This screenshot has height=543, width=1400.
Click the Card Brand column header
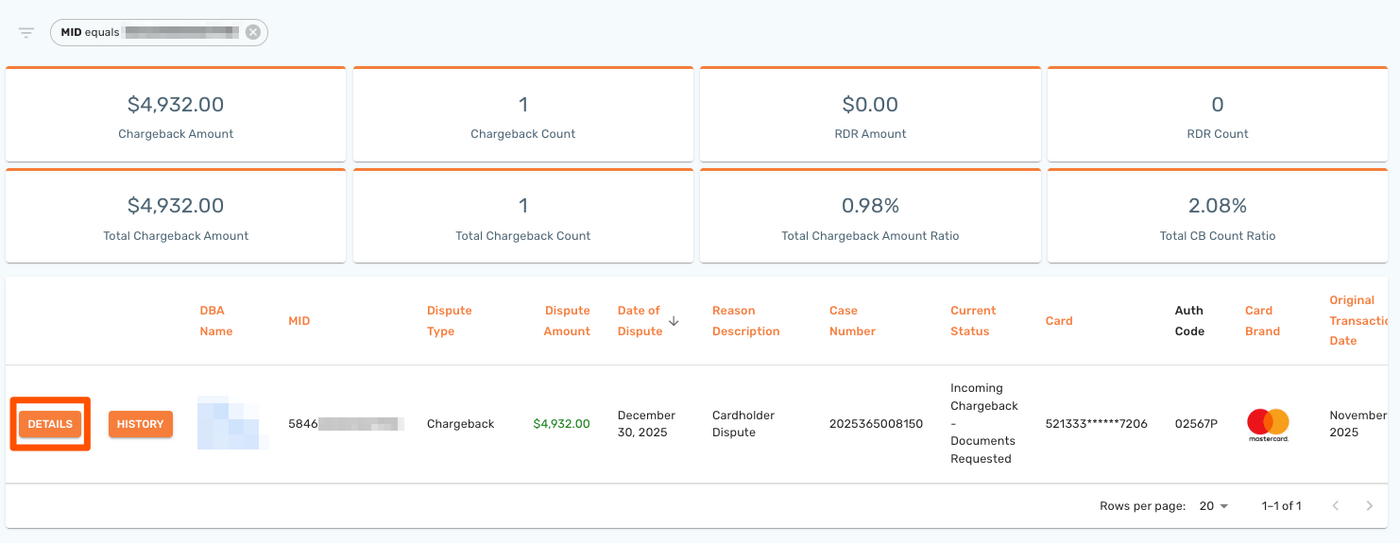(x=1262, y=321)
